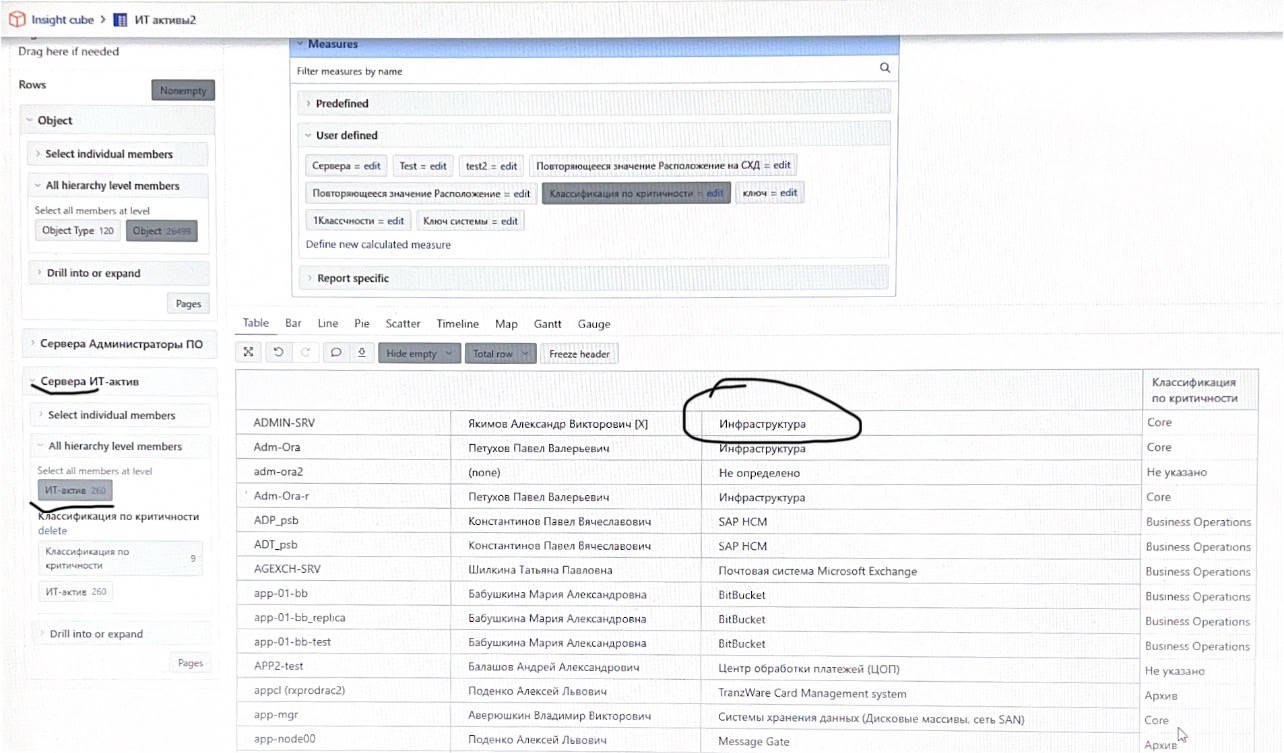The width and height of the screenshot is (1284, 753).
Task: Toggle the Freeze header button
Action: (x=579, y=354)
